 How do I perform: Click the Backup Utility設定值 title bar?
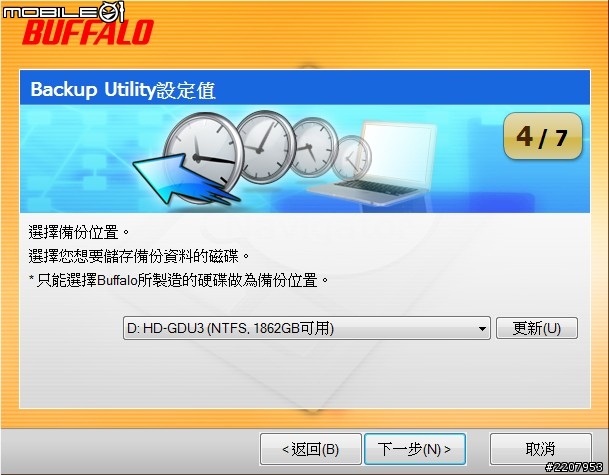coord(305,88)
